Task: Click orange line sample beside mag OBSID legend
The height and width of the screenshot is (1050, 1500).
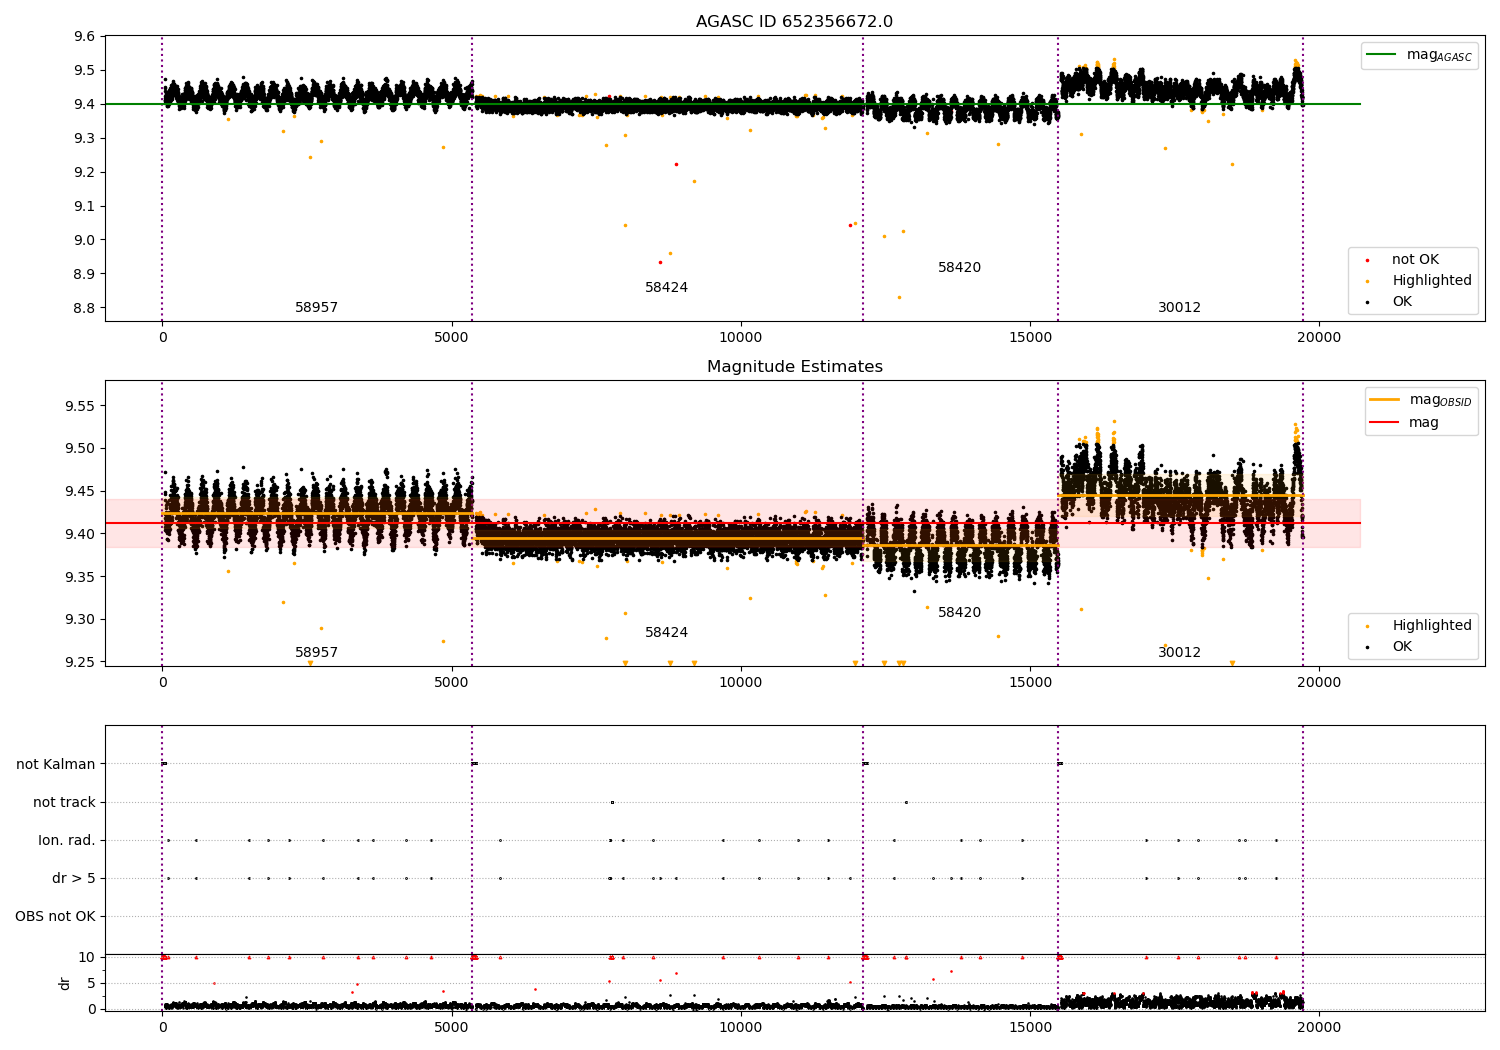Action: [x=1385, y=399]
